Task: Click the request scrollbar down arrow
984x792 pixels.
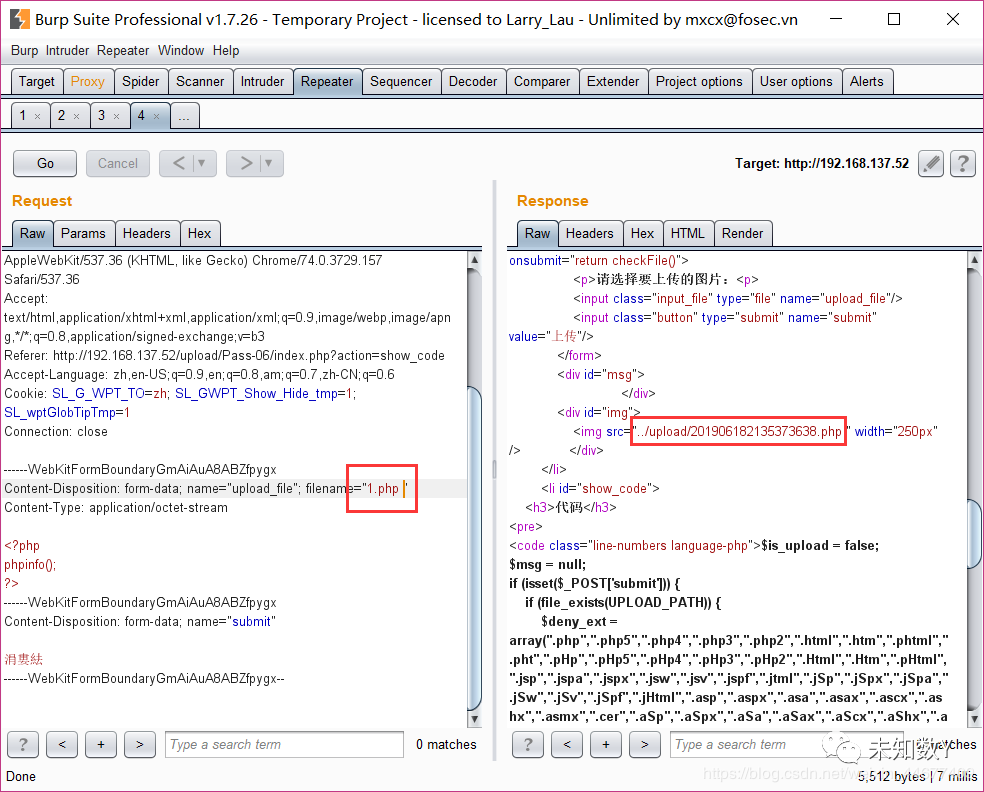Action: coord(474,719)
